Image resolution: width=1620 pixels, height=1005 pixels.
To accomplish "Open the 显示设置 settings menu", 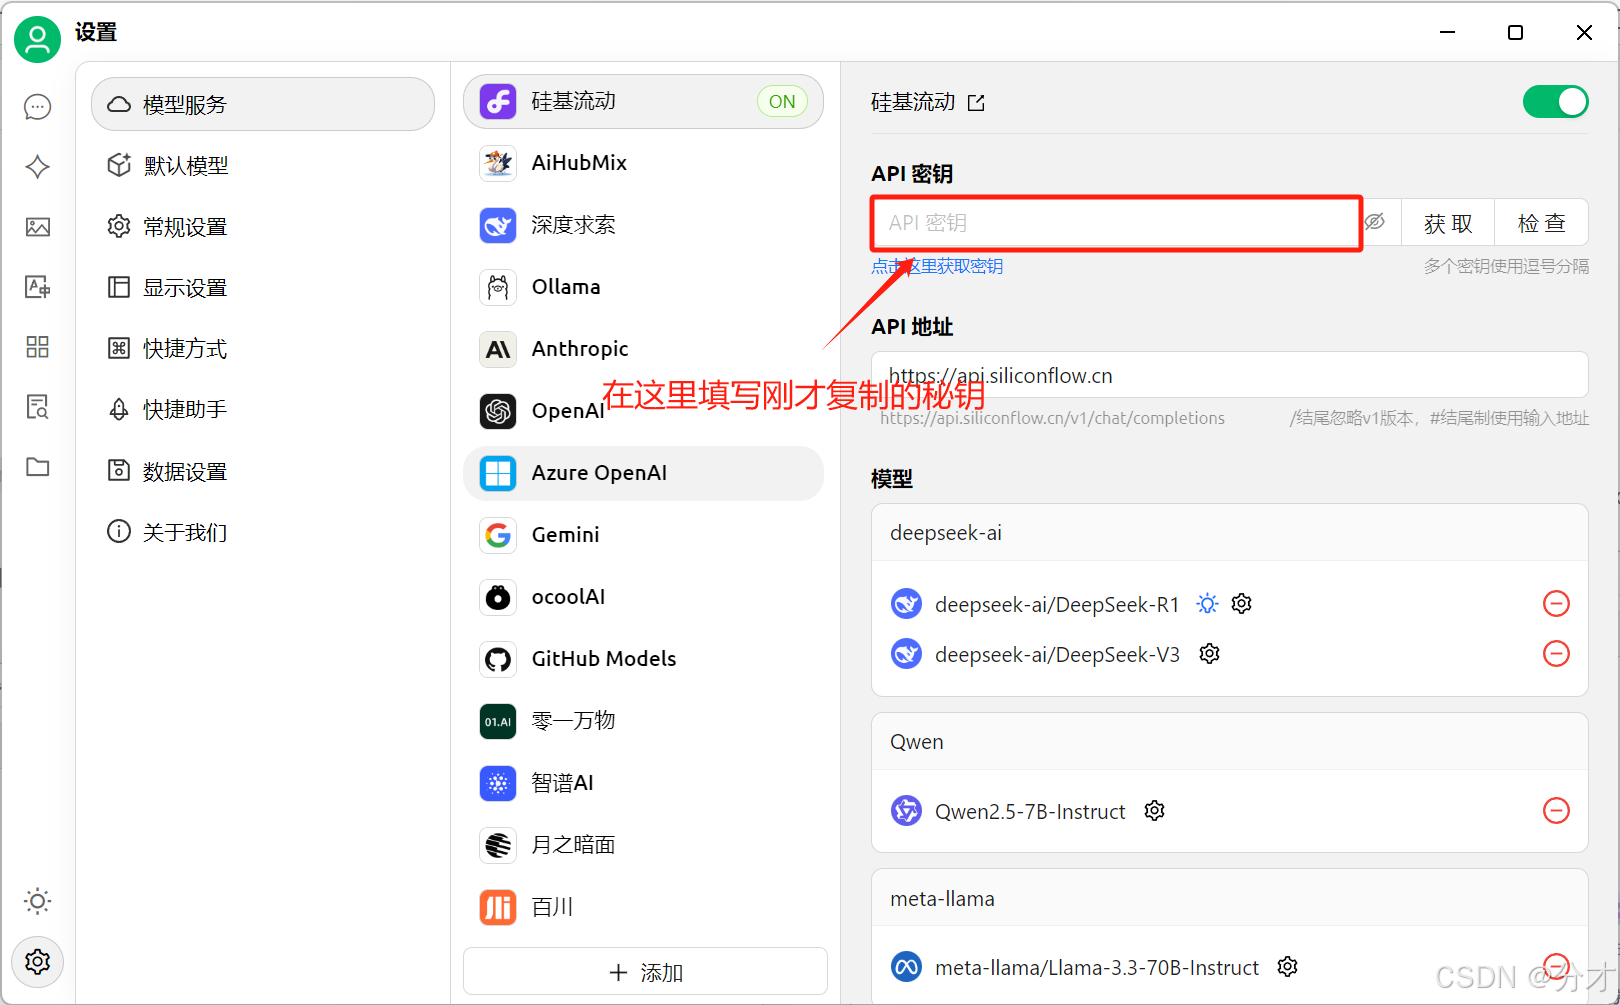I will tap(263, 288).
